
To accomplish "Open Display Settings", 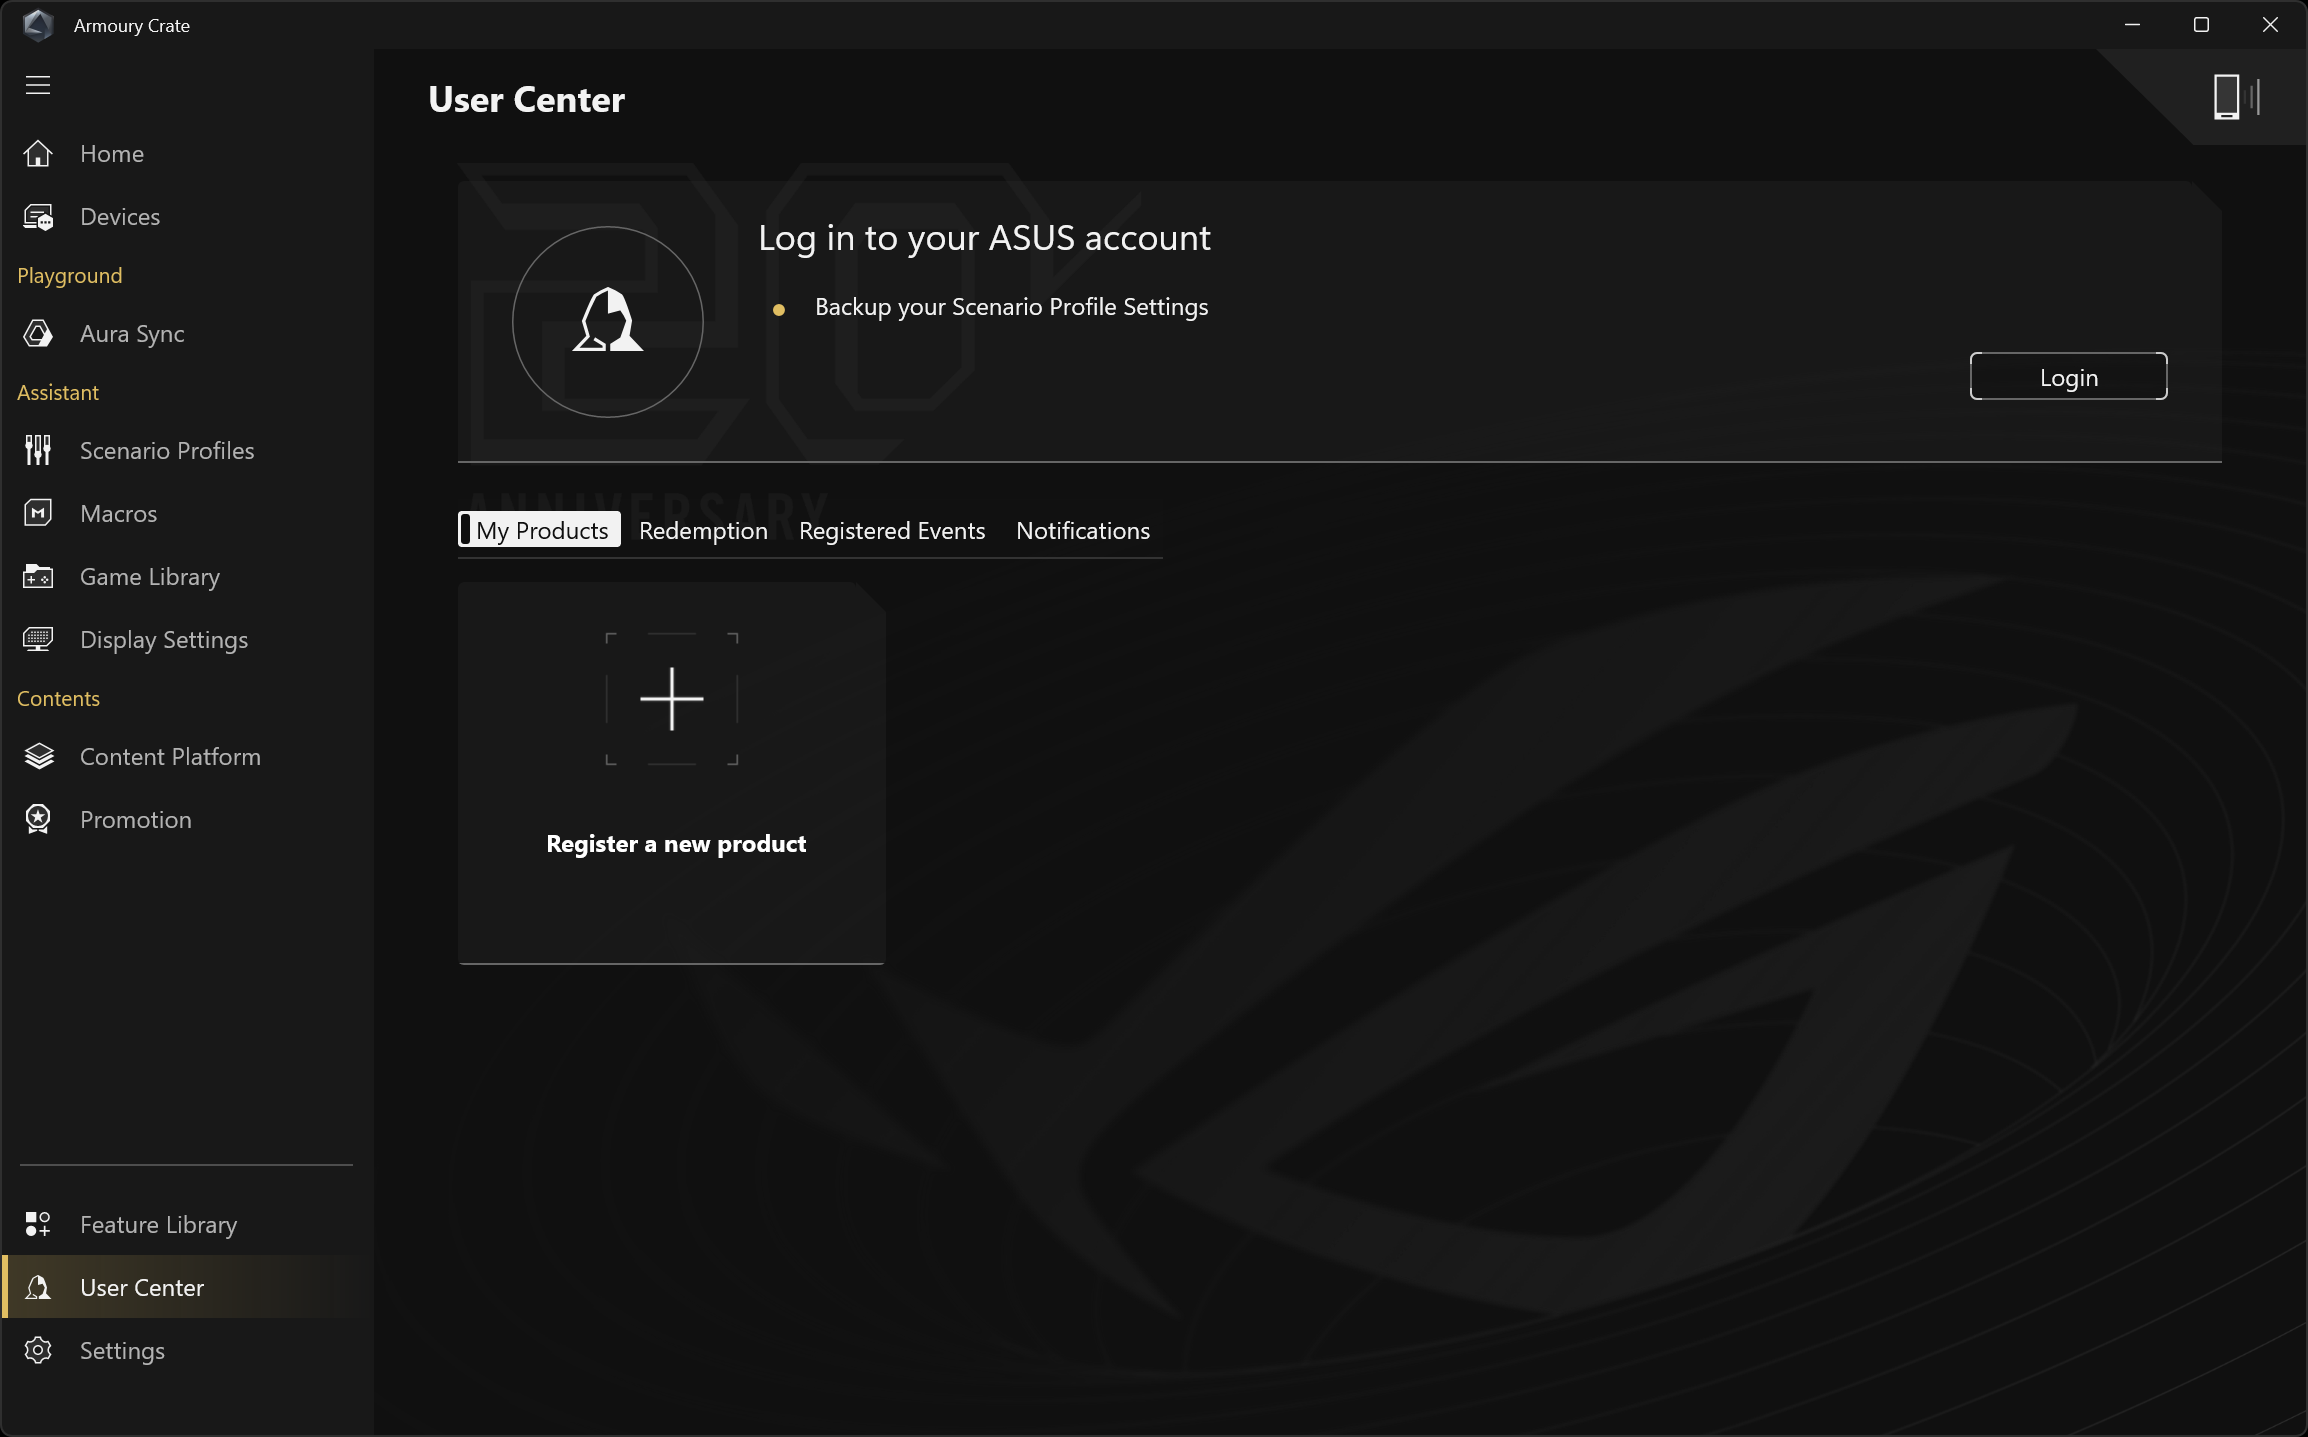I will pos(187,640).
